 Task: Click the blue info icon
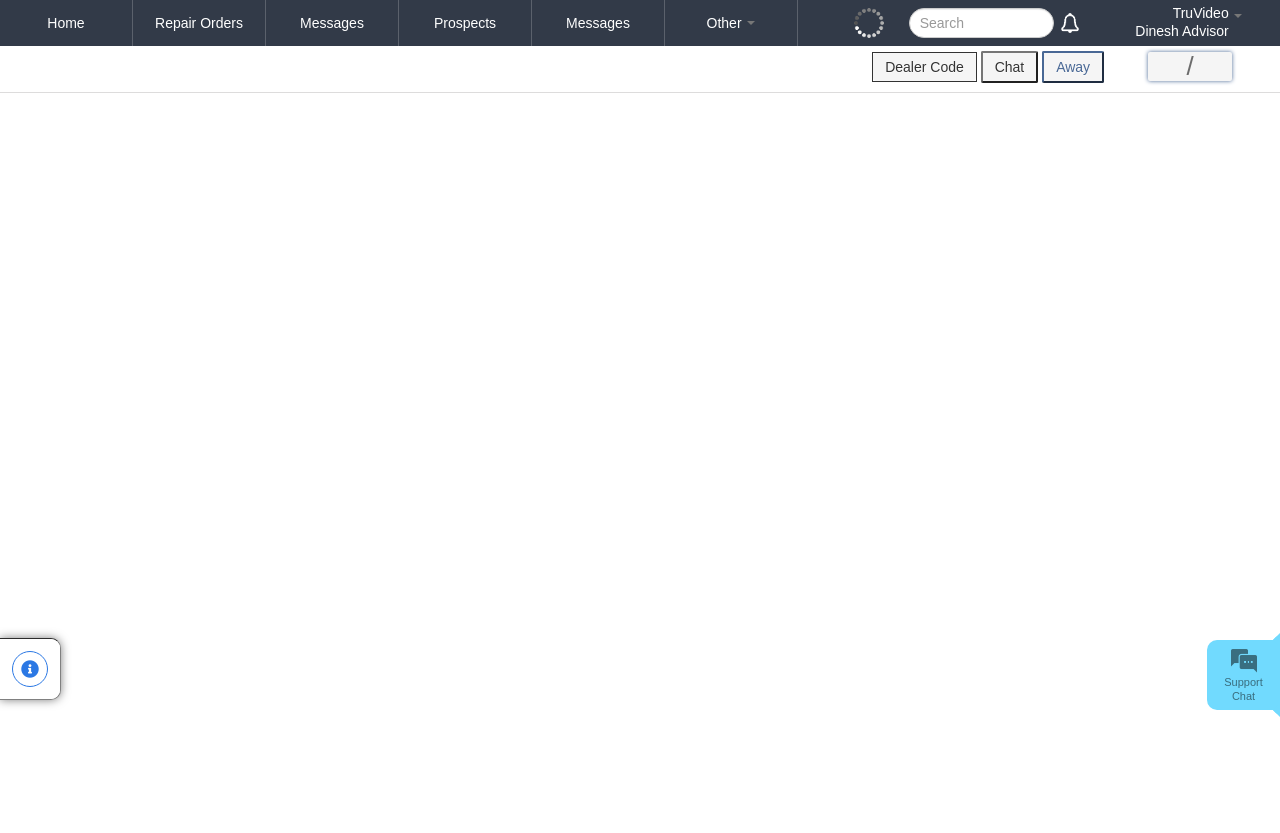click(x=30, y=669)
